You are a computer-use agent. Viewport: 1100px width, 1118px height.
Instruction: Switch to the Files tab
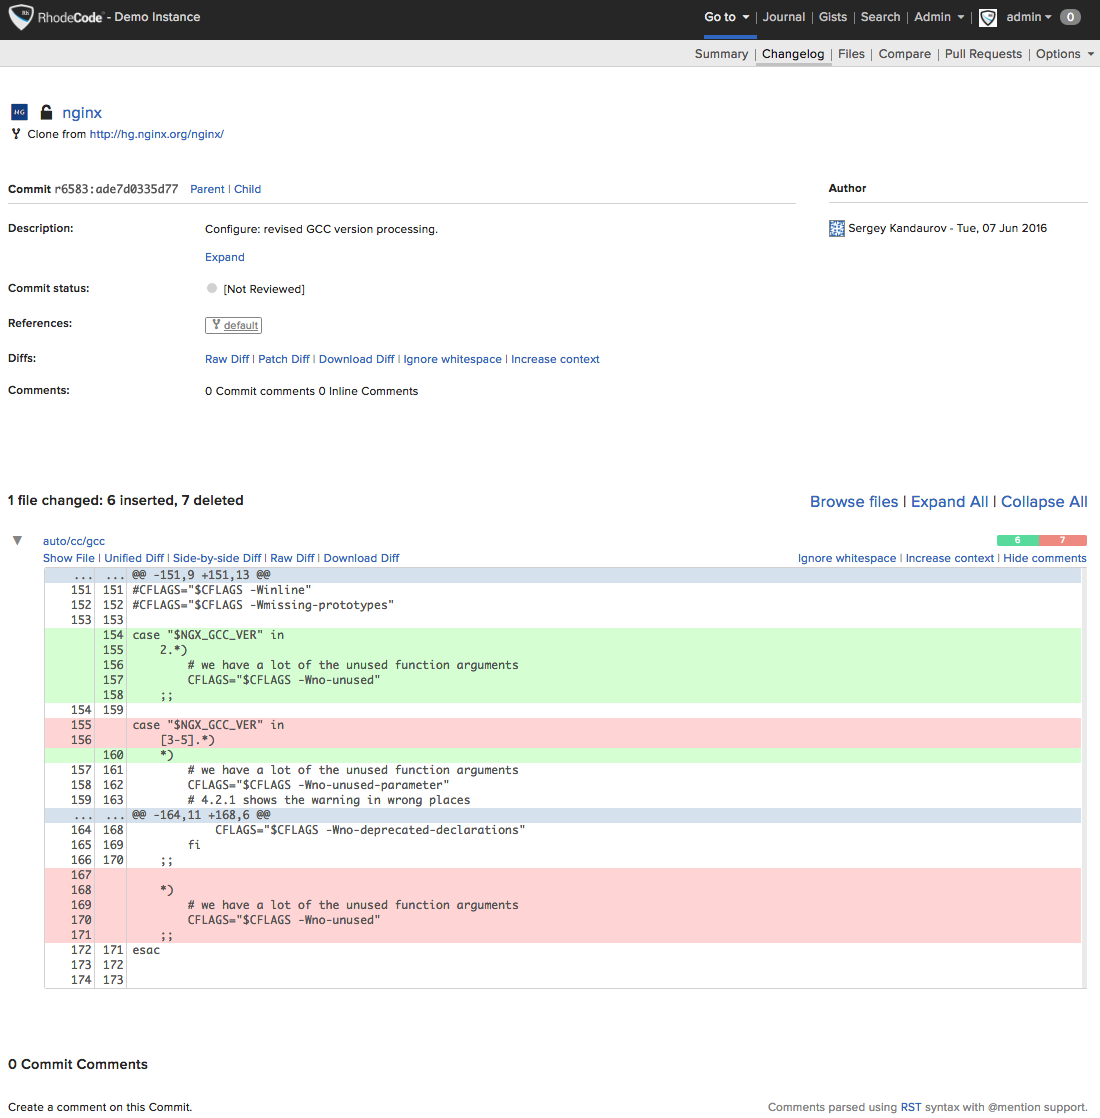tap(851, 54)
